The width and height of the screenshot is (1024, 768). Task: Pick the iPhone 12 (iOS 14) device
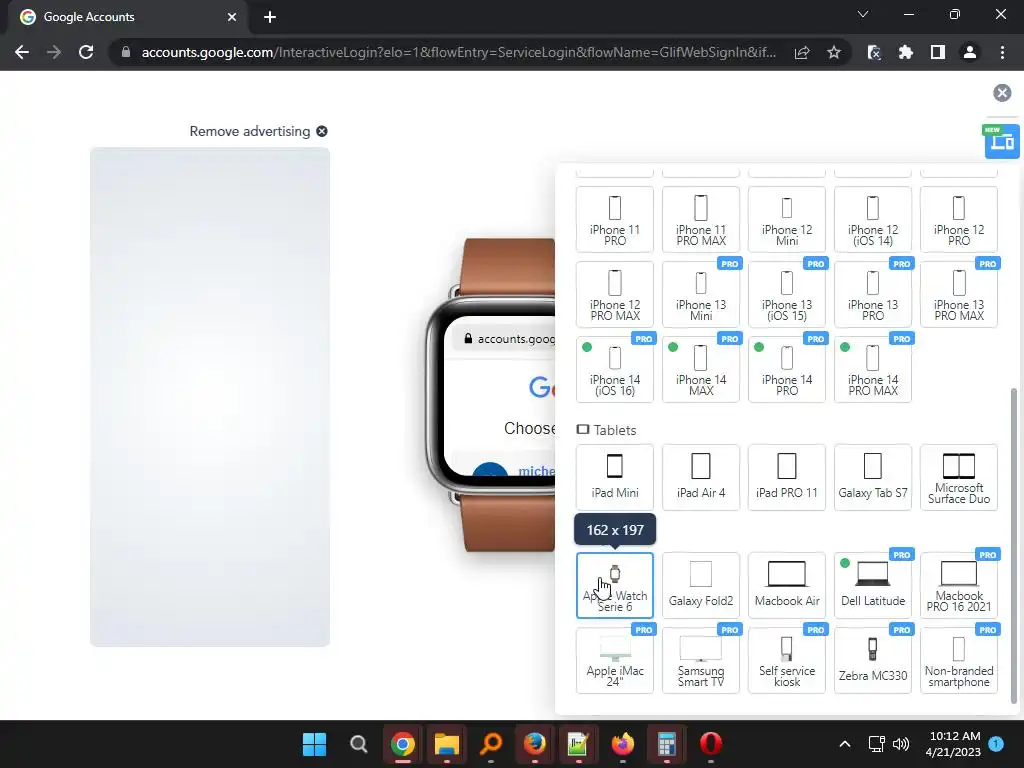tap(872, 219)
